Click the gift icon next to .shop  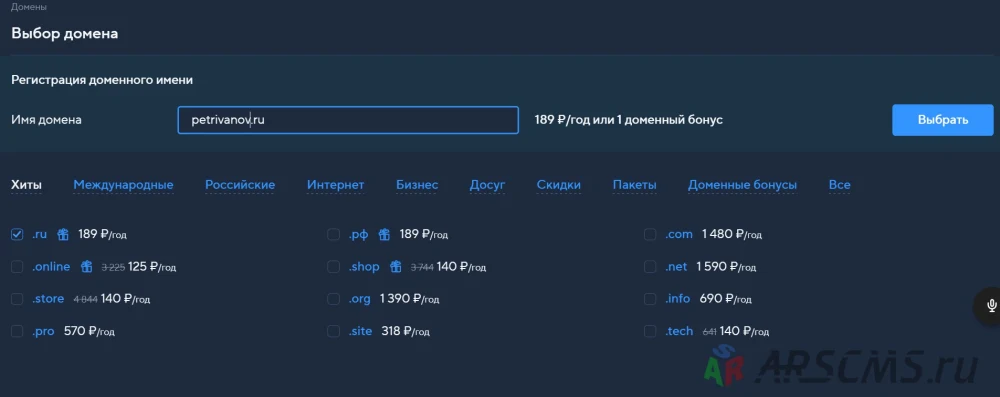tap(395, 267)
